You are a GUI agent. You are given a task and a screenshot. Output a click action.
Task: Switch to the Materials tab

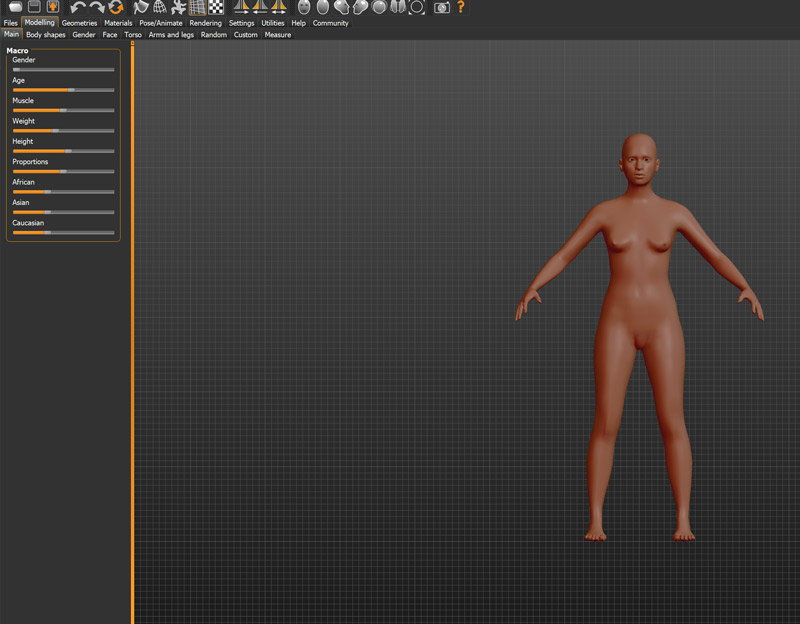(x=118, y=22)
